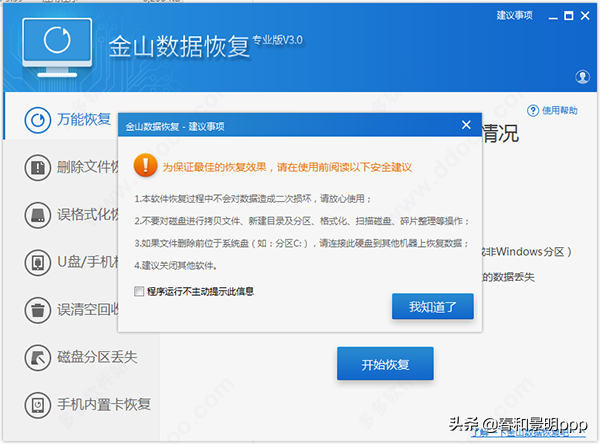The height and width of the screenshot is (444, 600).
Task: Click the monitor logo in header
Action: (x=57, y=47)
